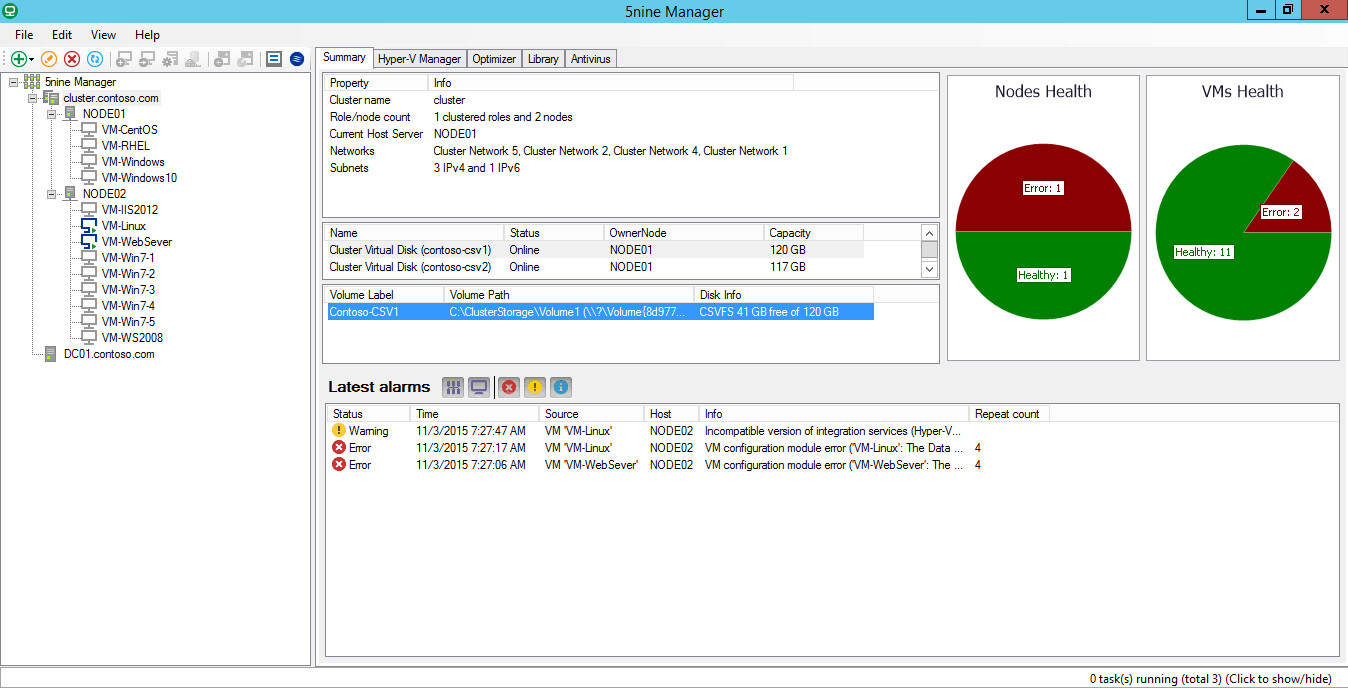Open the Help menu

click(147, 34)
